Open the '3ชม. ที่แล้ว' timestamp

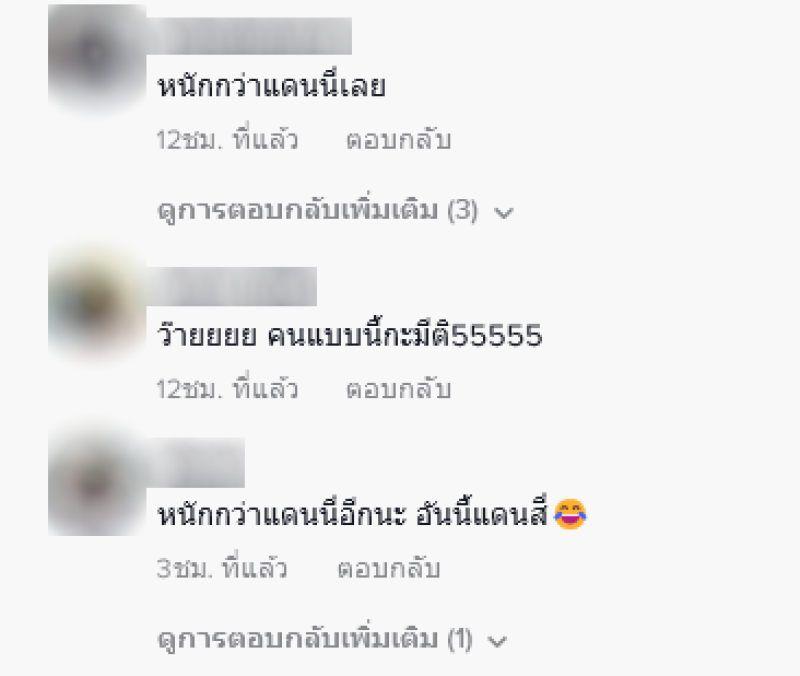coord(221,568)
